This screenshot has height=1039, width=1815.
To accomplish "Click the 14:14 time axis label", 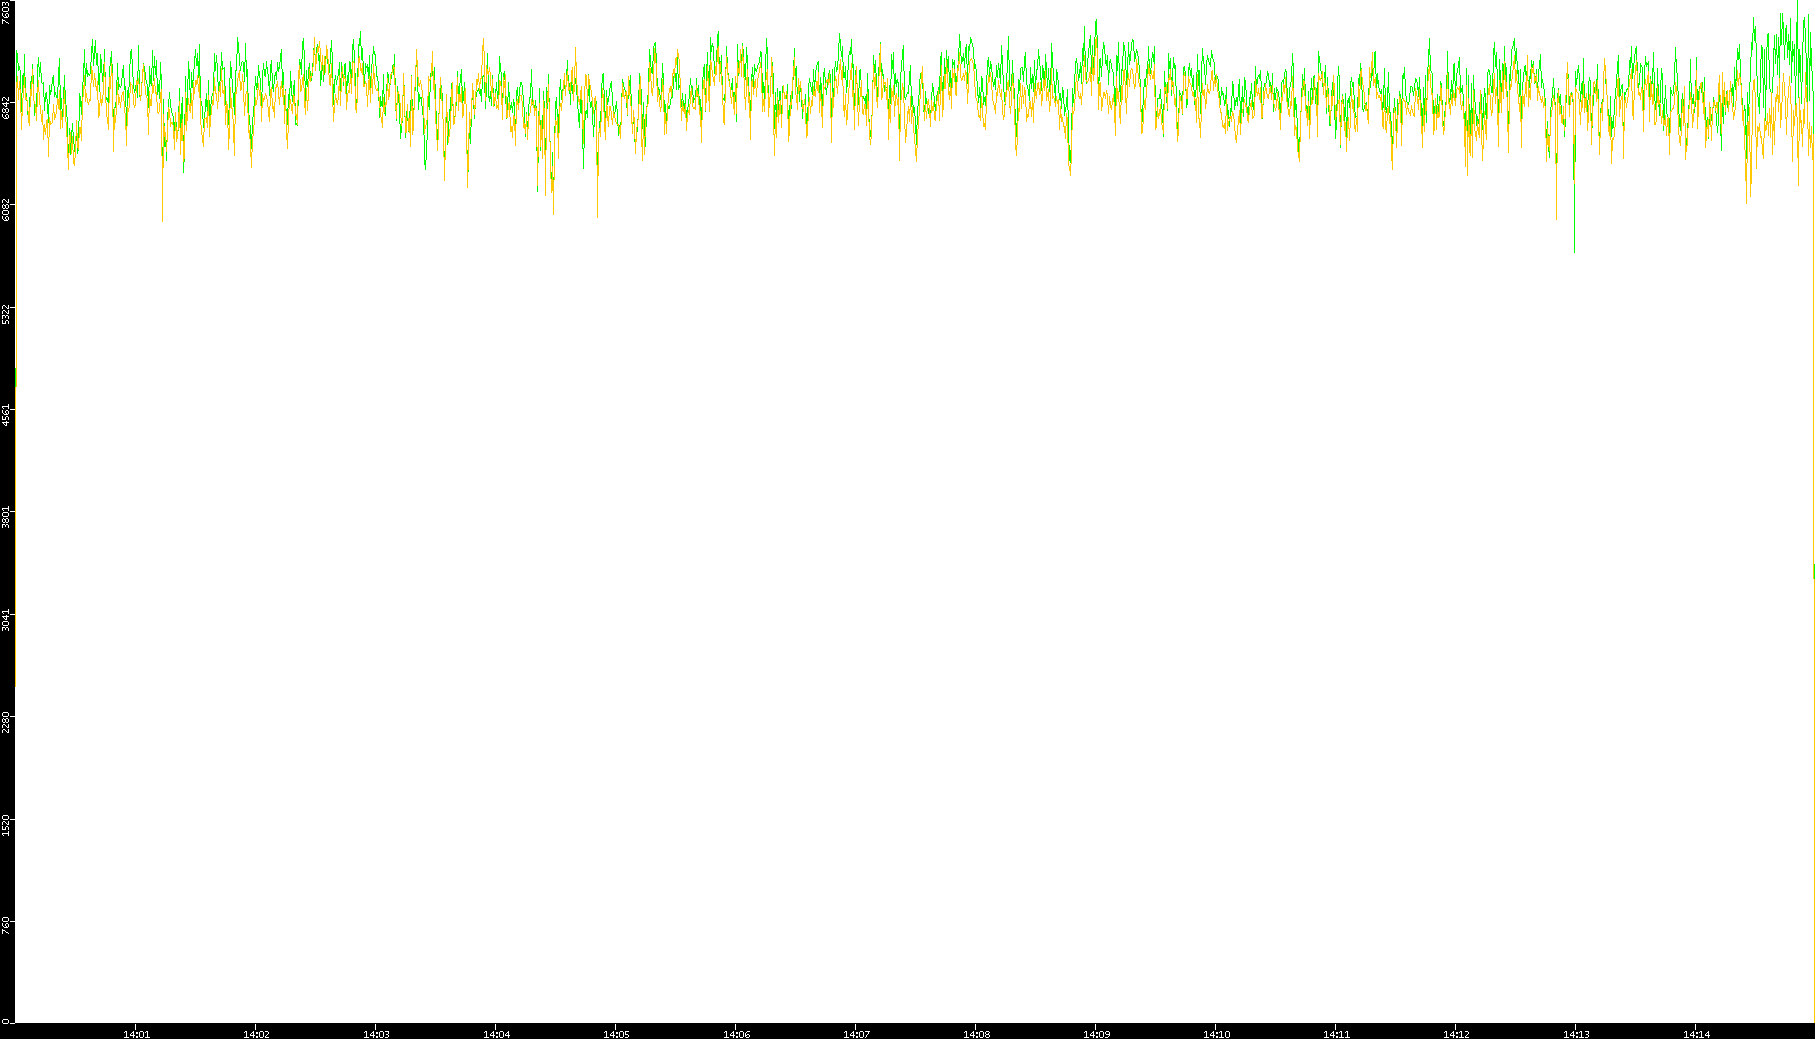I will [1696, 1034].
